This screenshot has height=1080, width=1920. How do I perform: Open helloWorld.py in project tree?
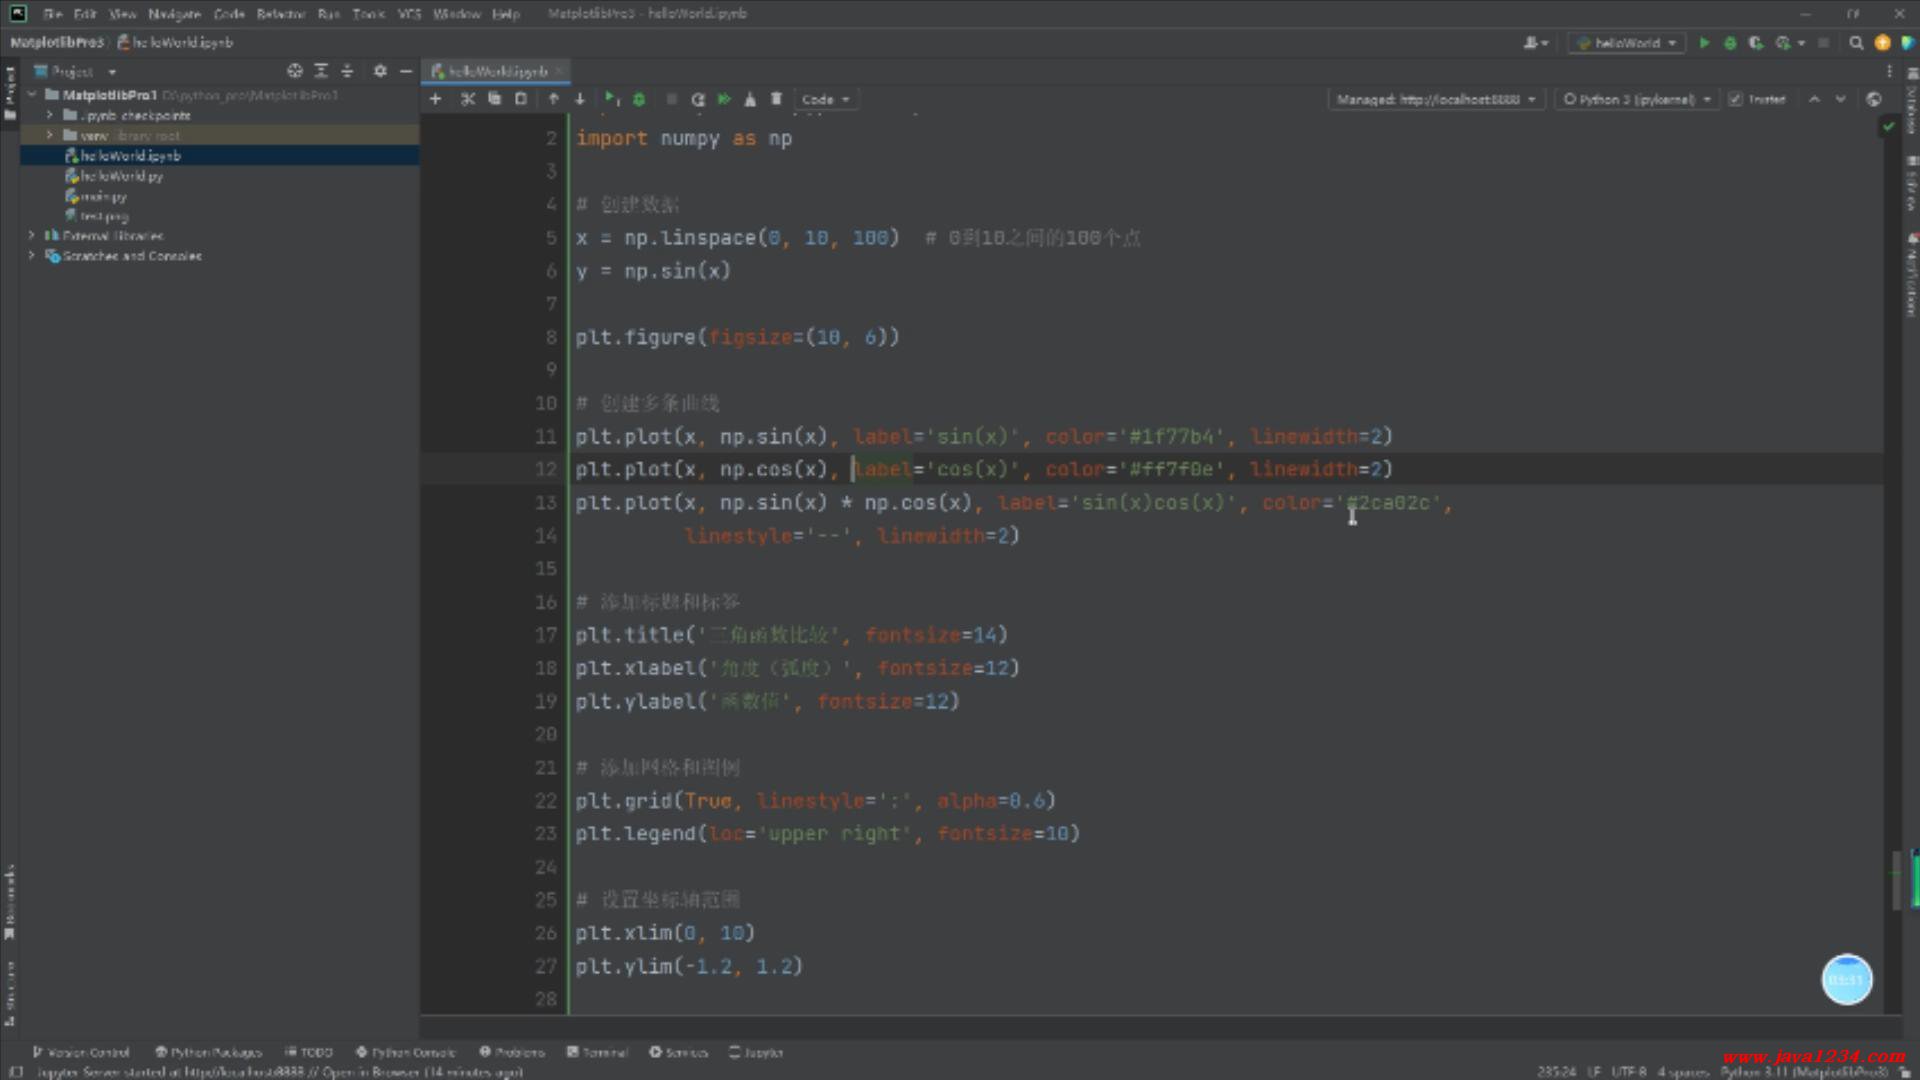click(x=121, y=176)
